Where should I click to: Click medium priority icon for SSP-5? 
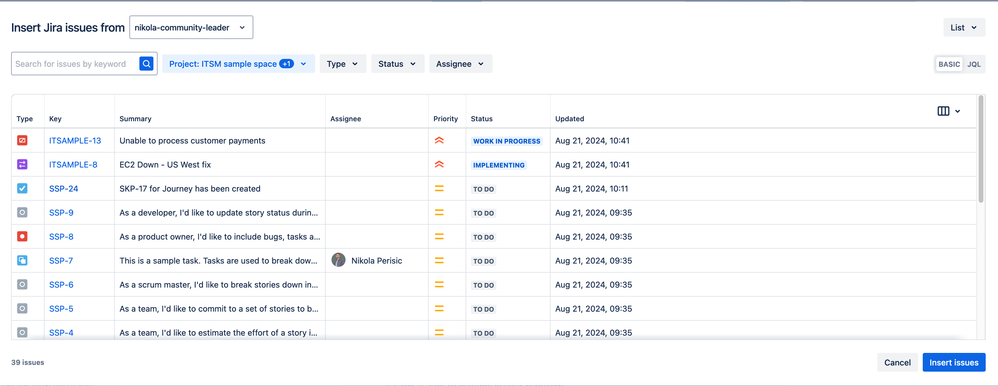[x=439, y=309]
